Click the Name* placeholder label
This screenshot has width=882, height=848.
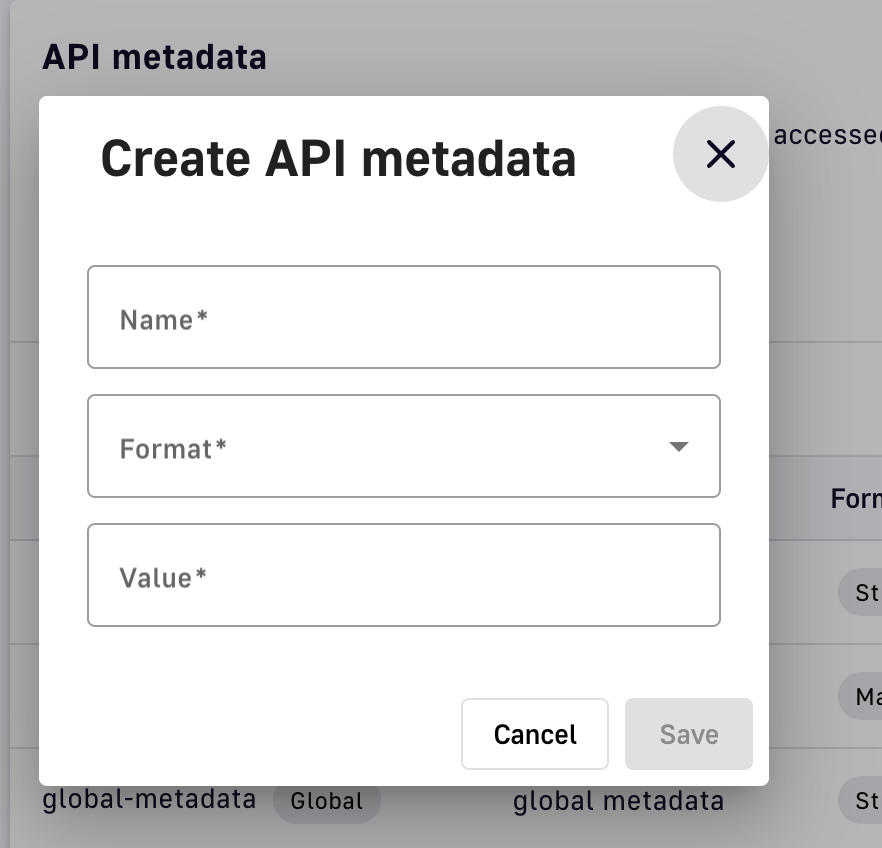point(164,320)
